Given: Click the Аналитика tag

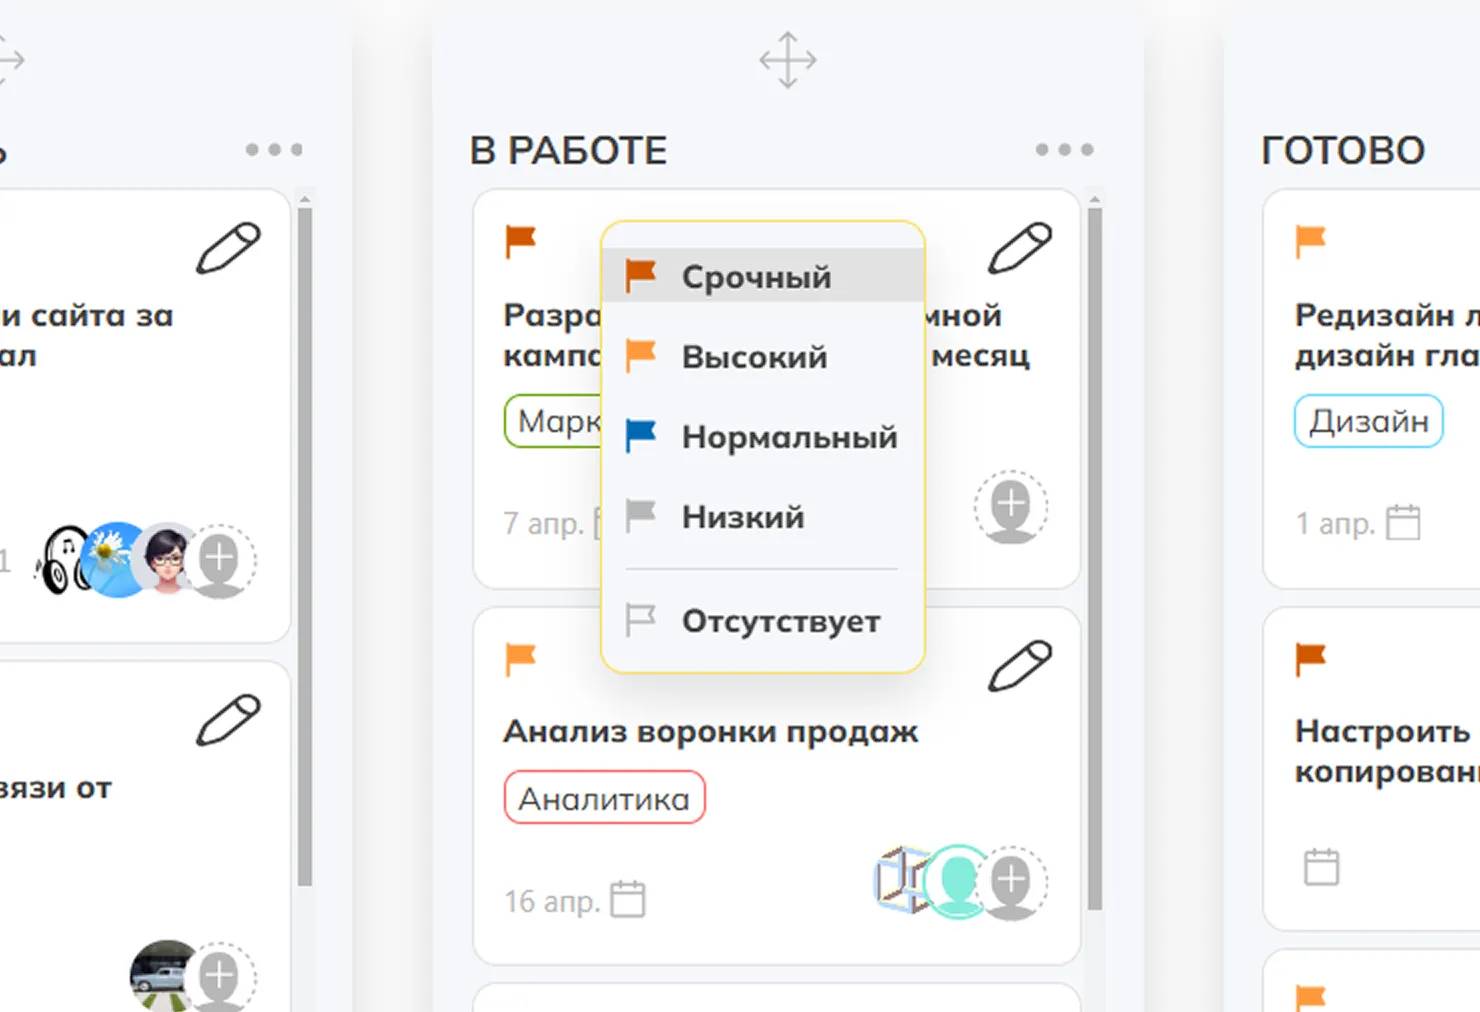Looking at the screenshot, I should [x=604, y=798].
